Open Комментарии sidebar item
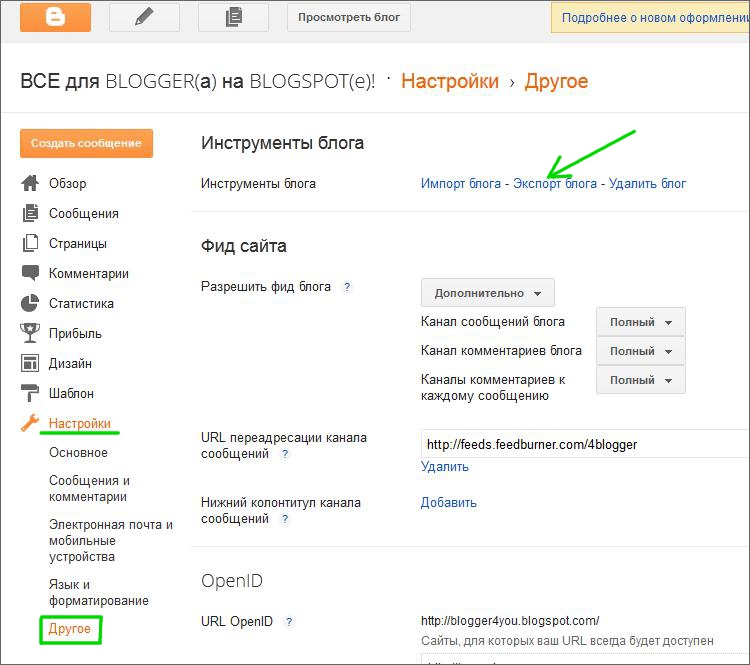750x665 pixels. [89, 274]
